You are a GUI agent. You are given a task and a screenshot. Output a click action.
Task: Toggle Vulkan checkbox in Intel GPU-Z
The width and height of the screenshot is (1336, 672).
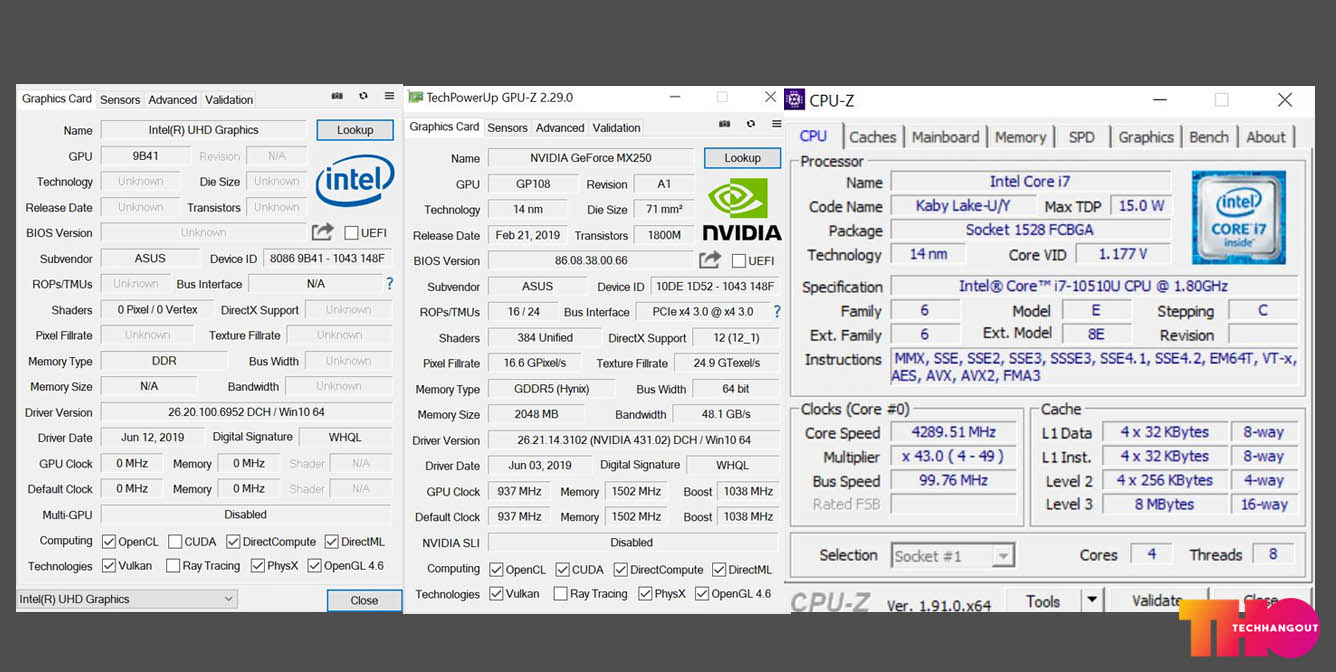(109, 566)
